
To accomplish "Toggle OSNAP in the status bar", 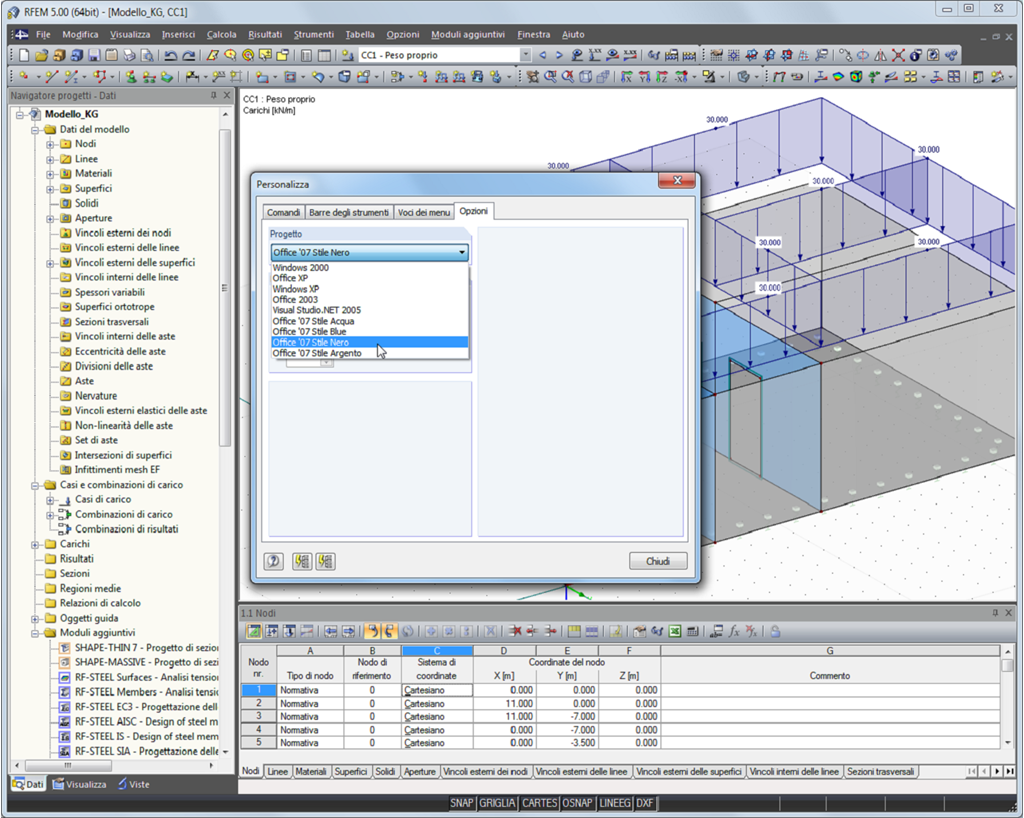I will click(x=577, y=803).
